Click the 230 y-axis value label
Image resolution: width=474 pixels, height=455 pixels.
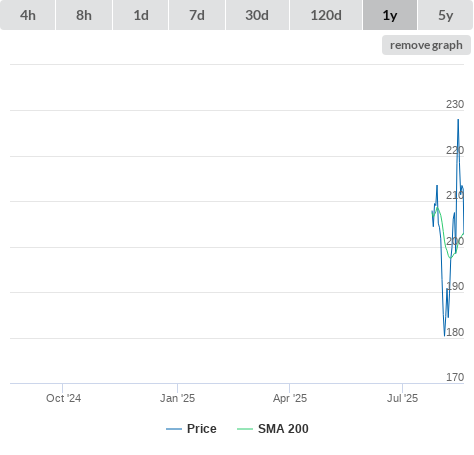455,104
